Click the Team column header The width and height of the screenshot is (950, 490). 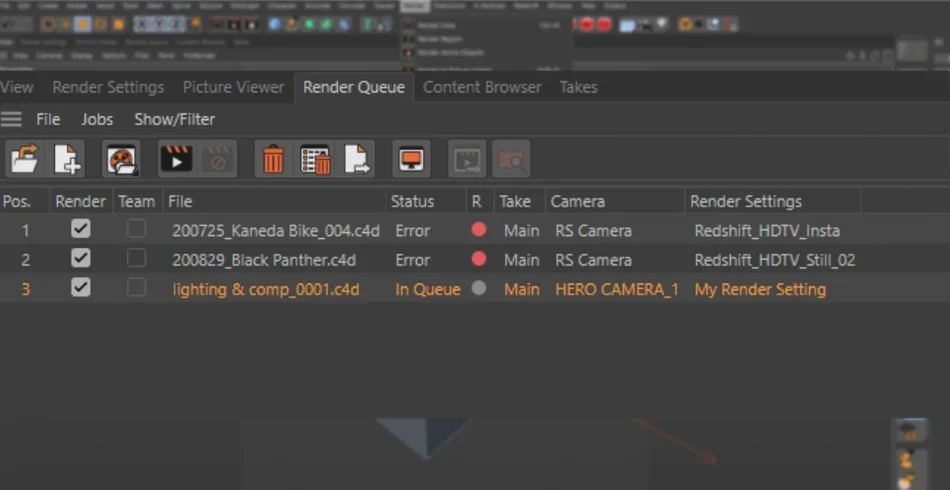tap(138, 201)
